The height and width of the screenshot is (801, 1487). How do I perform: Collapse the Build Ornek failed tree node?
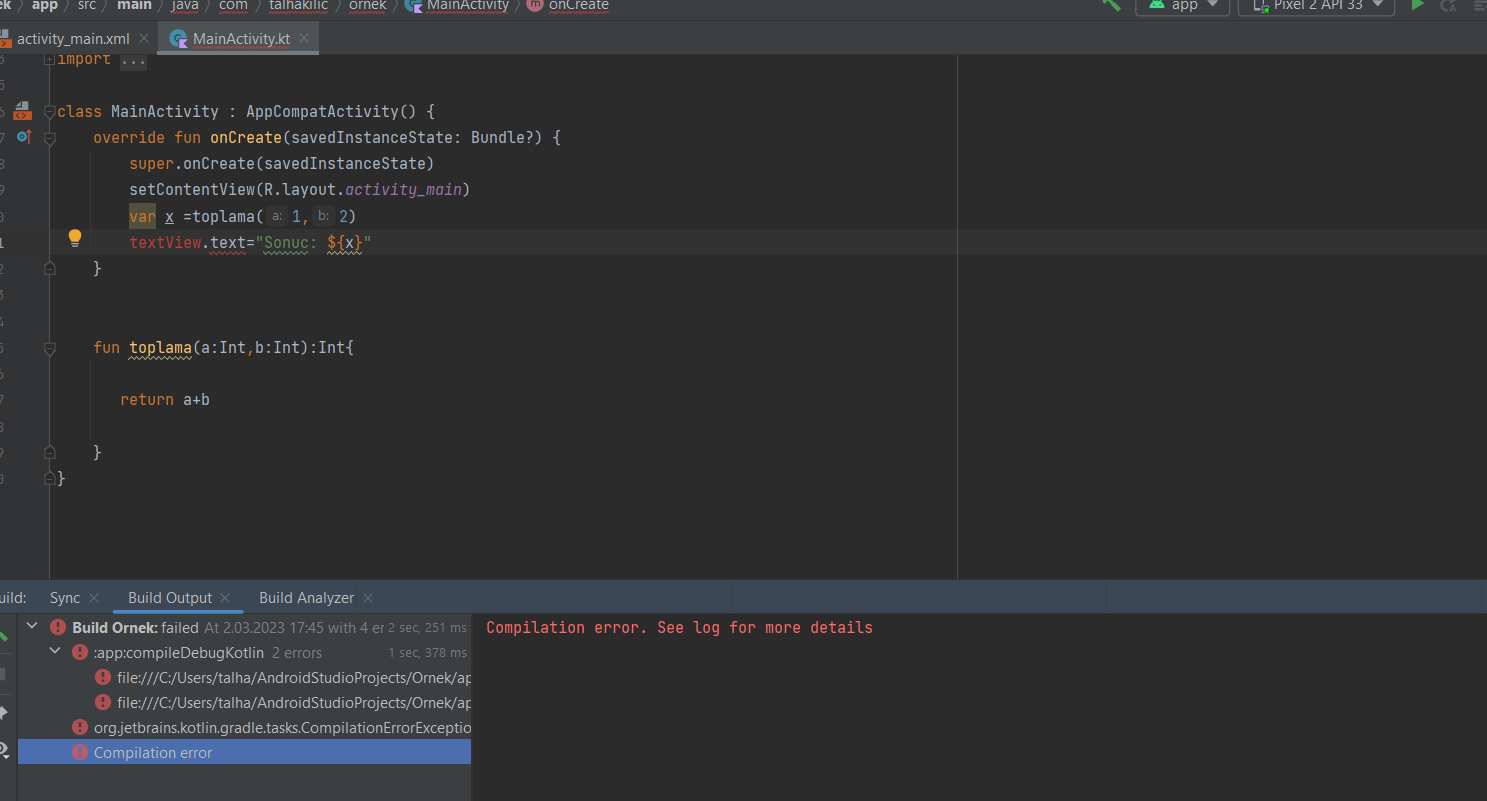click(x=32, y=627)
